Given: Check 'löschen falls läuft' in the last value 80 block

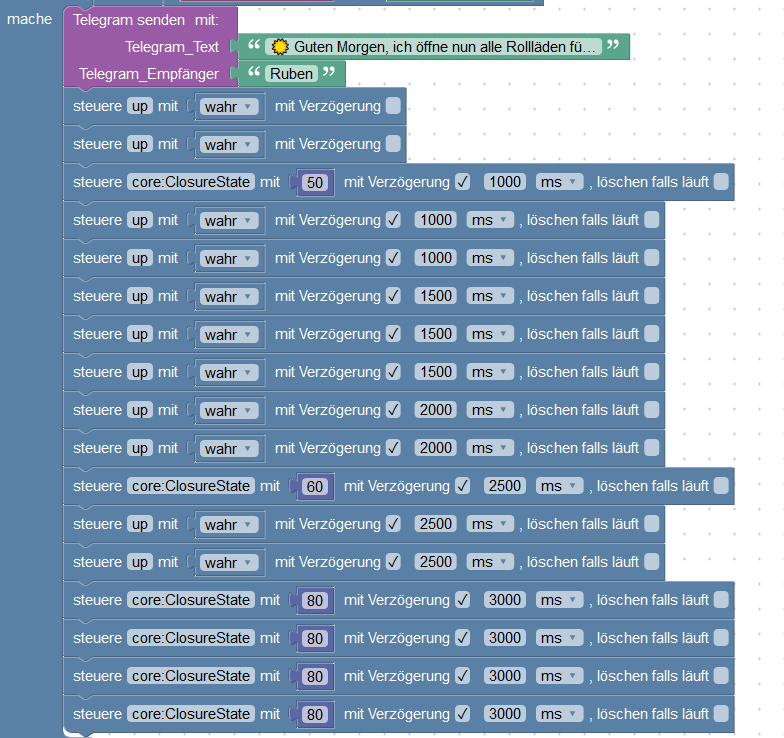Looking at the screenshot, I should click(721, 714).
